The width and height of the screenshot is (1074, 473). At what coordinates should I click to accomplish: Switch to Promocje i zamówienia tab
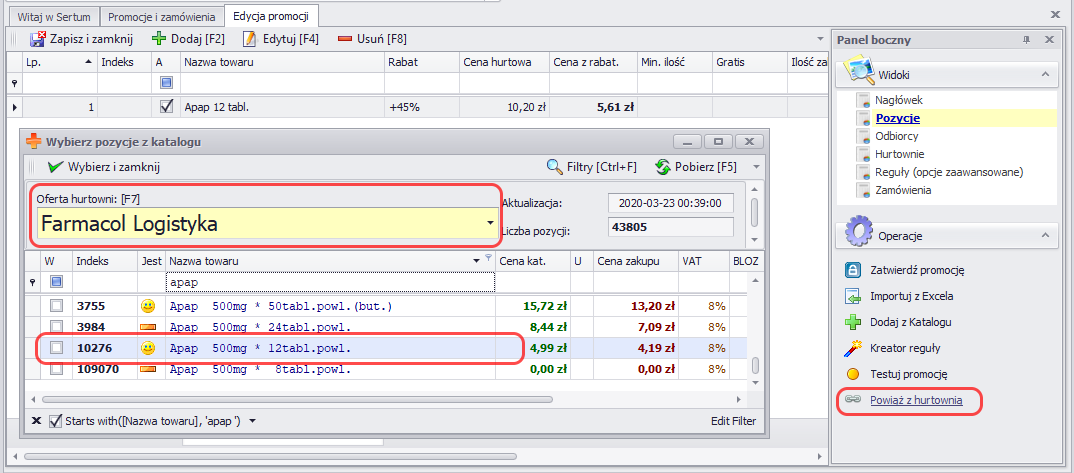coord(161,17)
